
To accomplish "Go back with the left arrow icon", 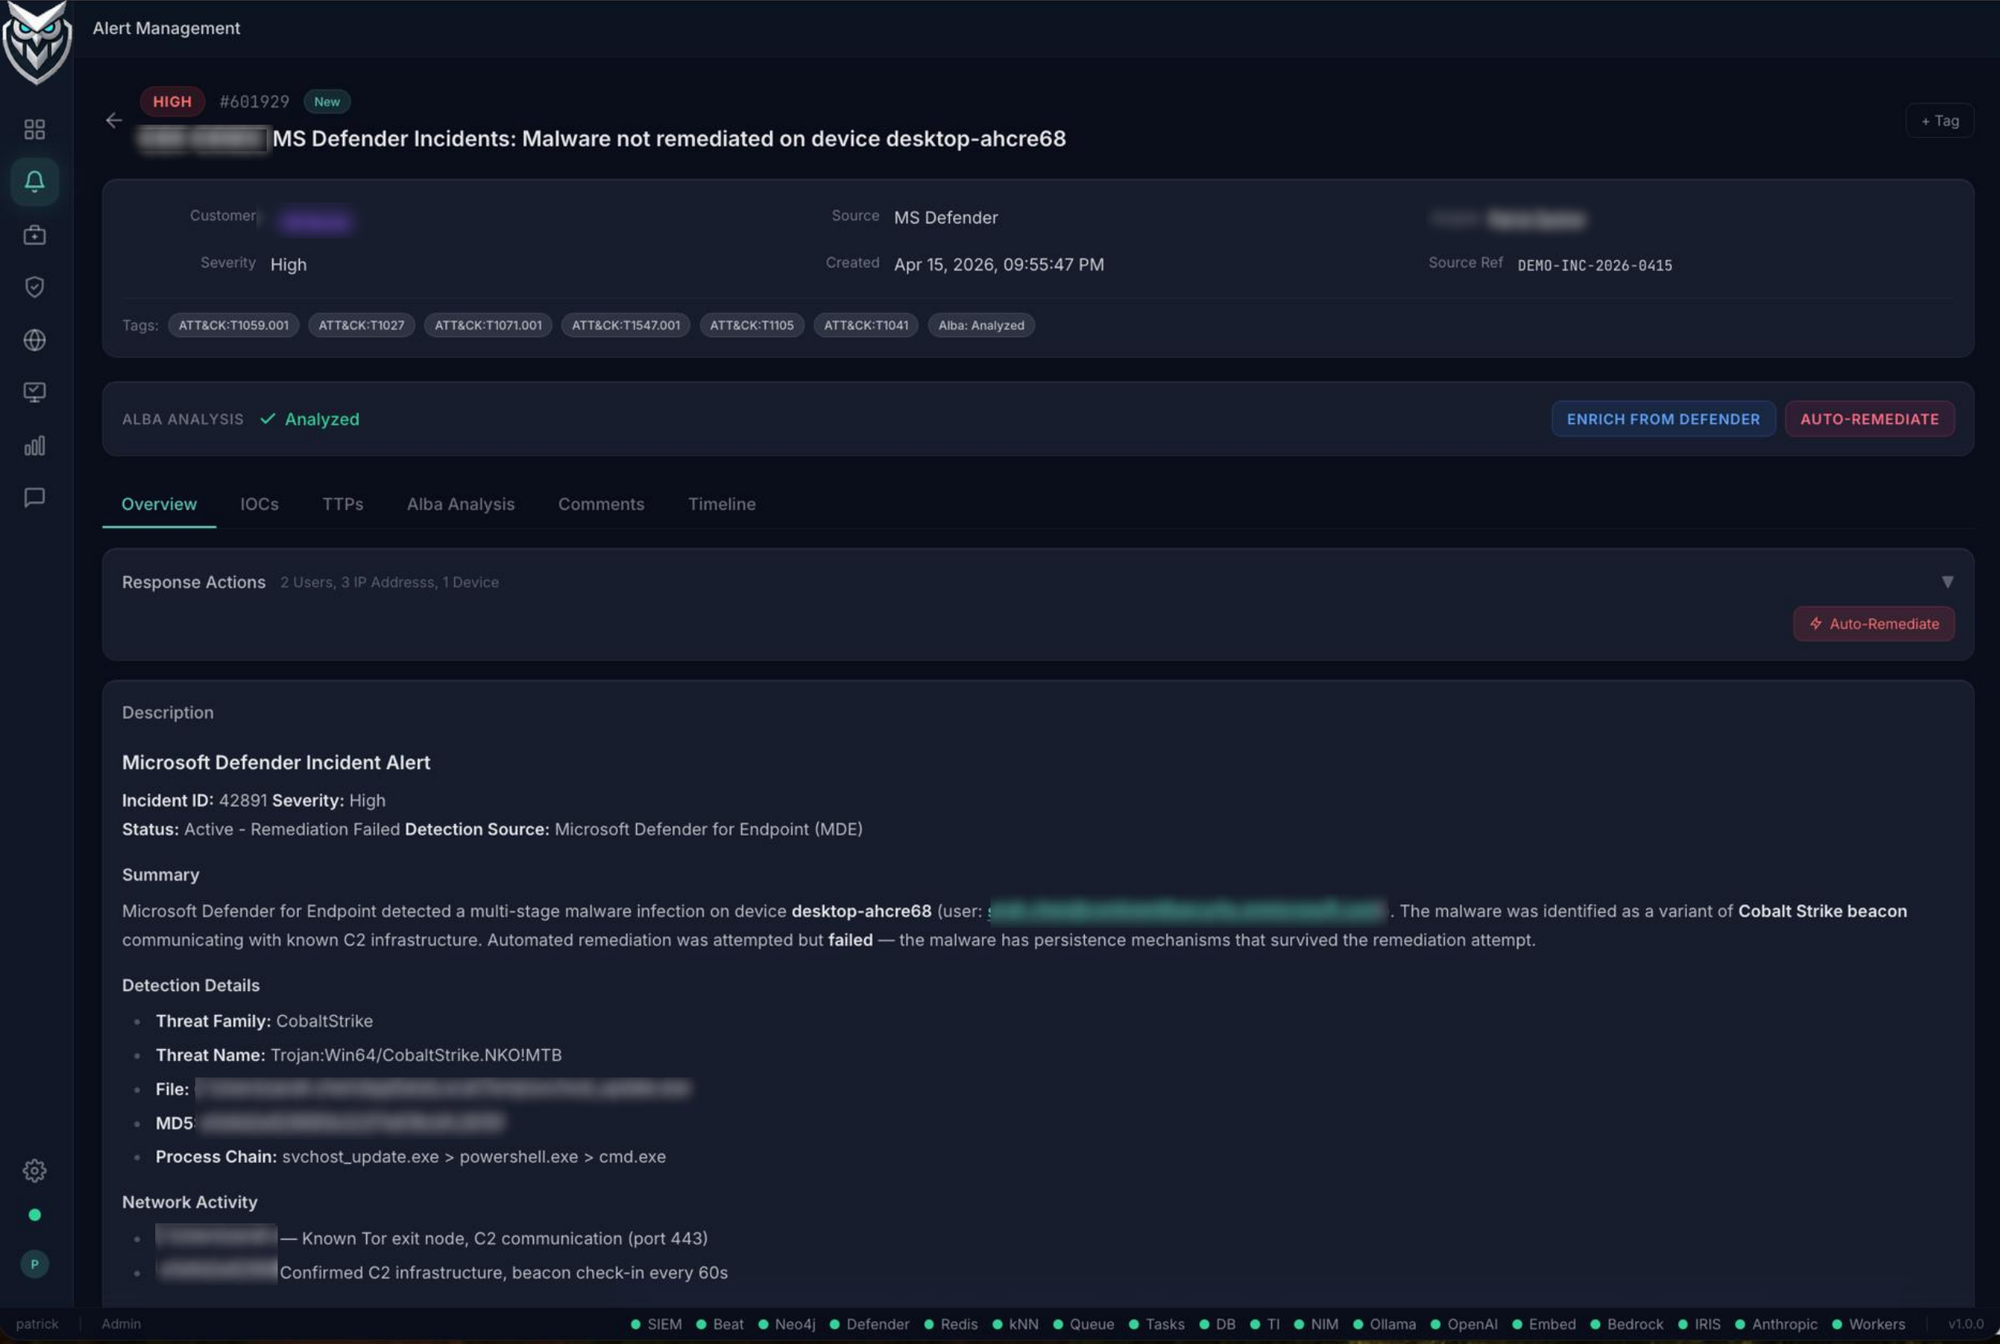I will [x=114, y=120].
